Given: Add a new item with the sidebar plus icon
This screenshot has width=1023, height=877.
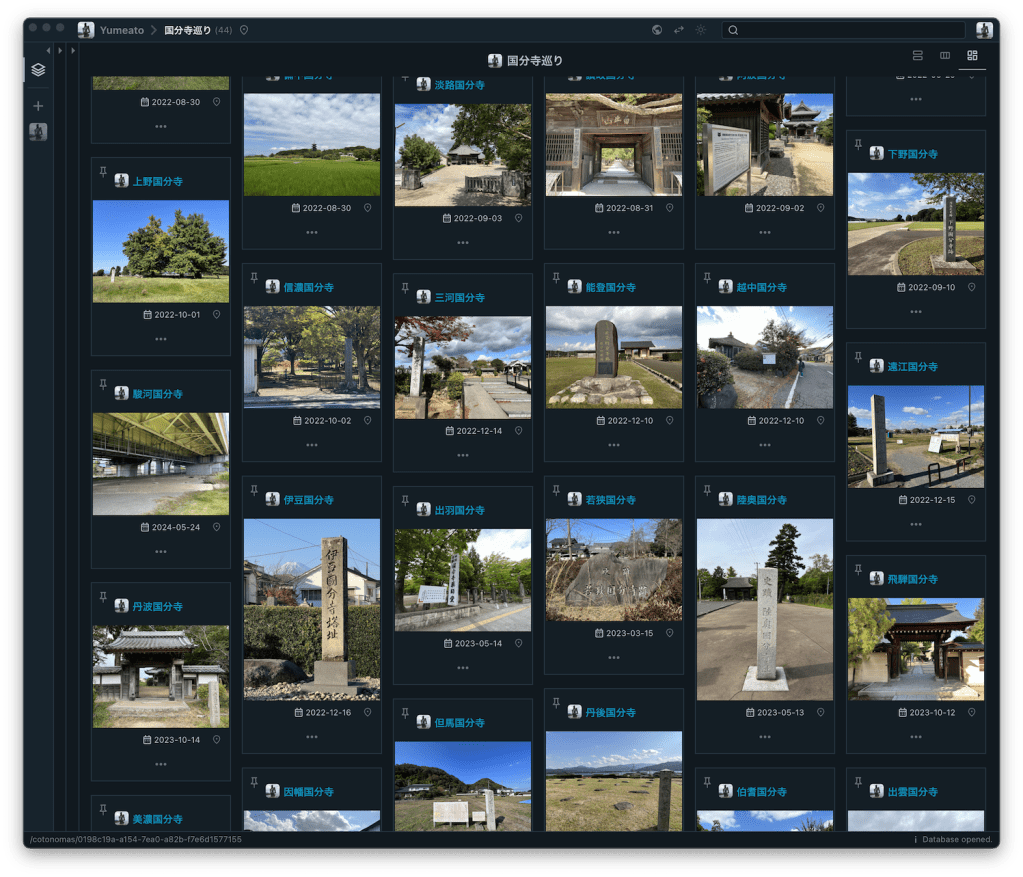Looking at the screenshot, I should pos(38,106).
